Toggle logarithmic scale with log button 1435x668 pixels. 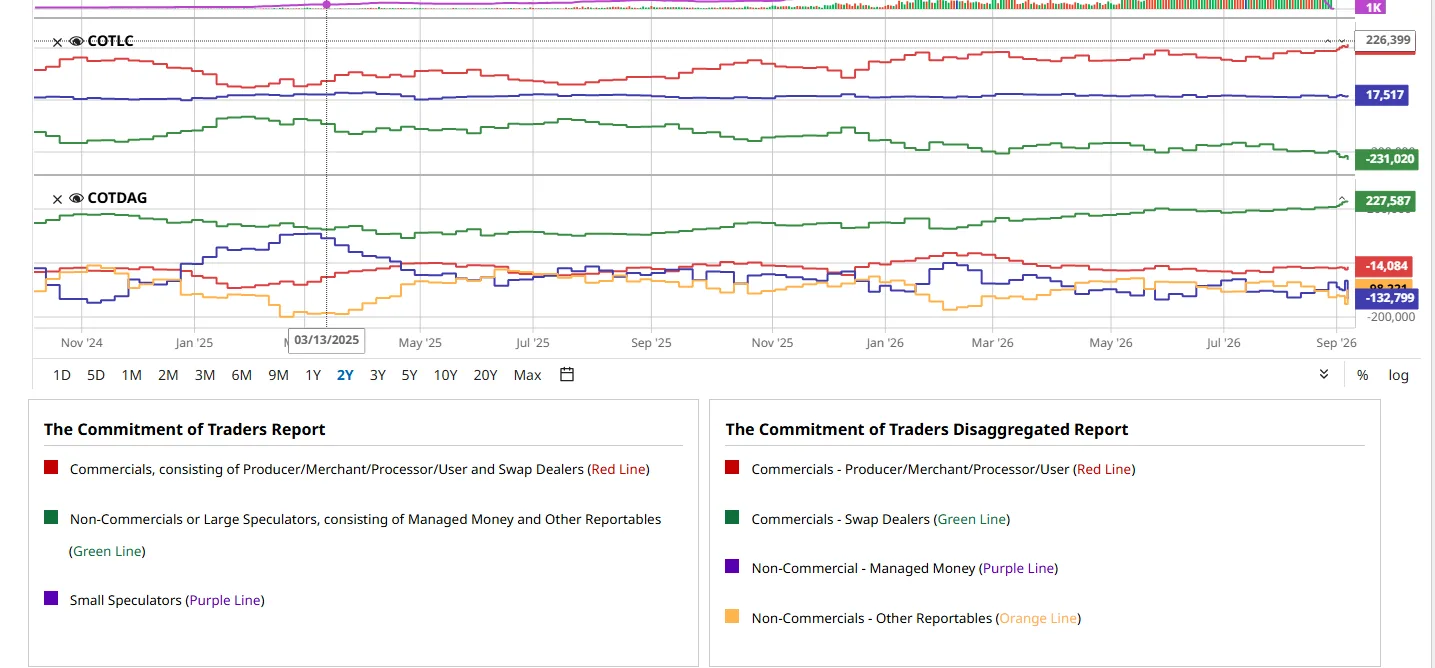tap(1398, 376)
